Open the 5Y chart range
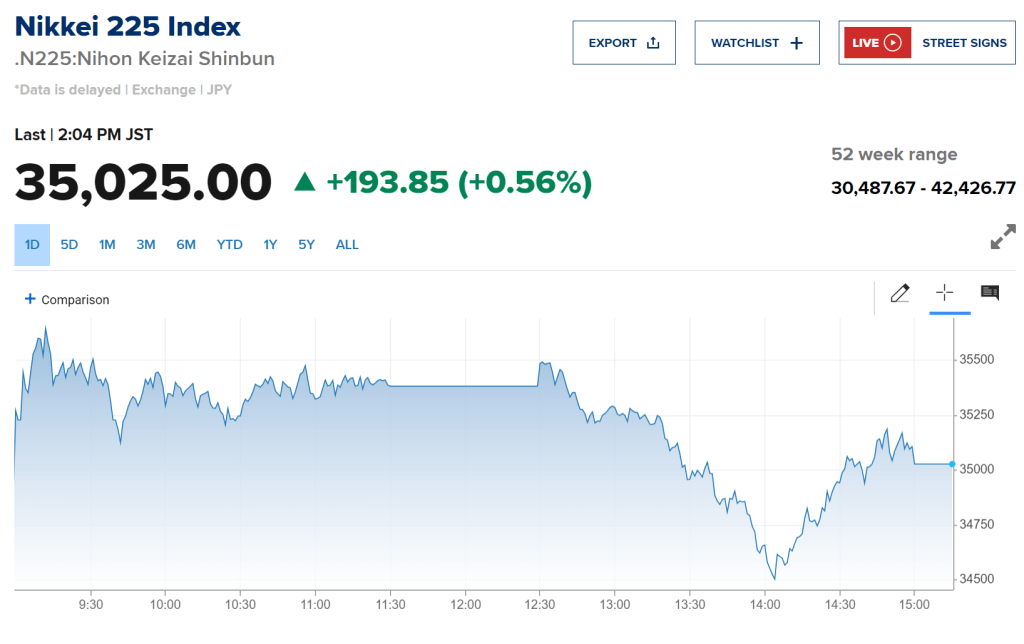Screen dimensions: 1024x644 (x=306, y=245)
